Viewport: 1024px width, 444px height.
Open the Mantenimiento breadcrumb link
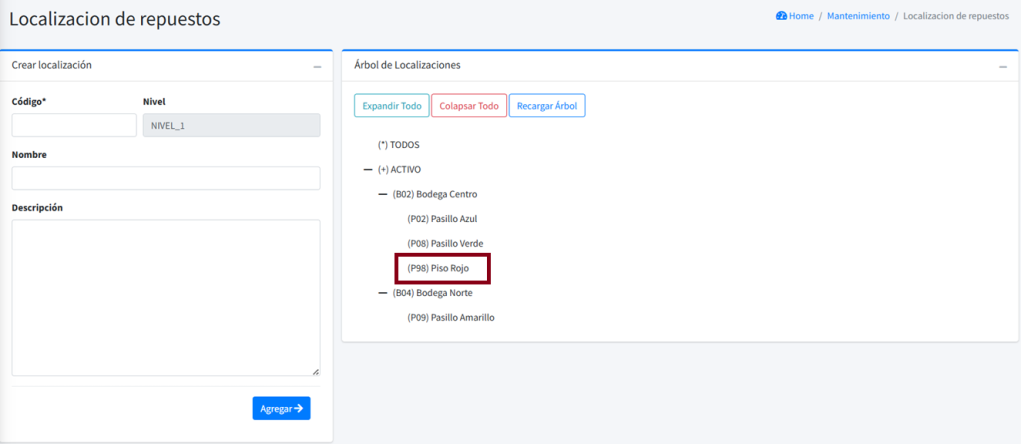coord(858,16)
